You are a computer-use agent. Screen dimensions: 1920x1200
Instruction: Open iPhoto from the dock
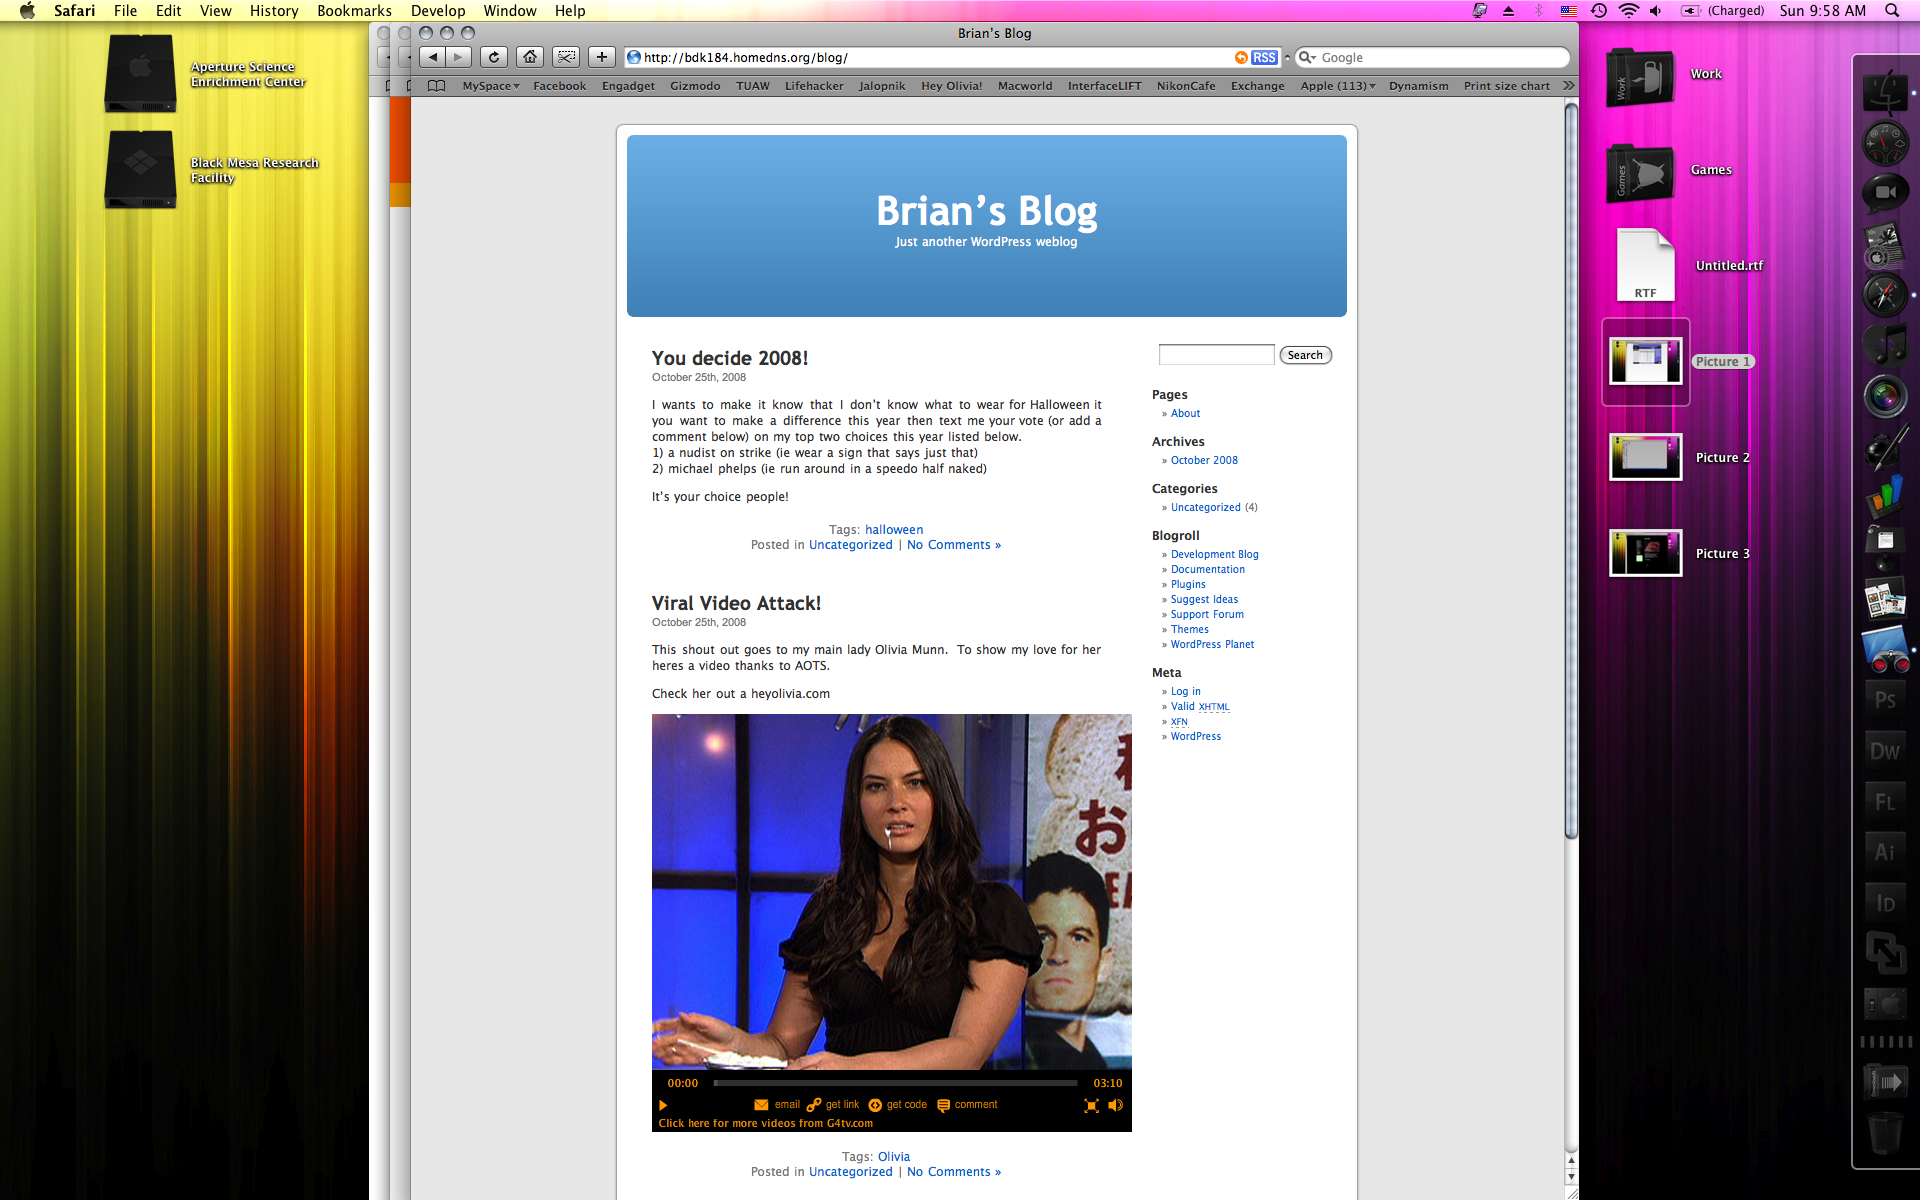(1885, 599)
